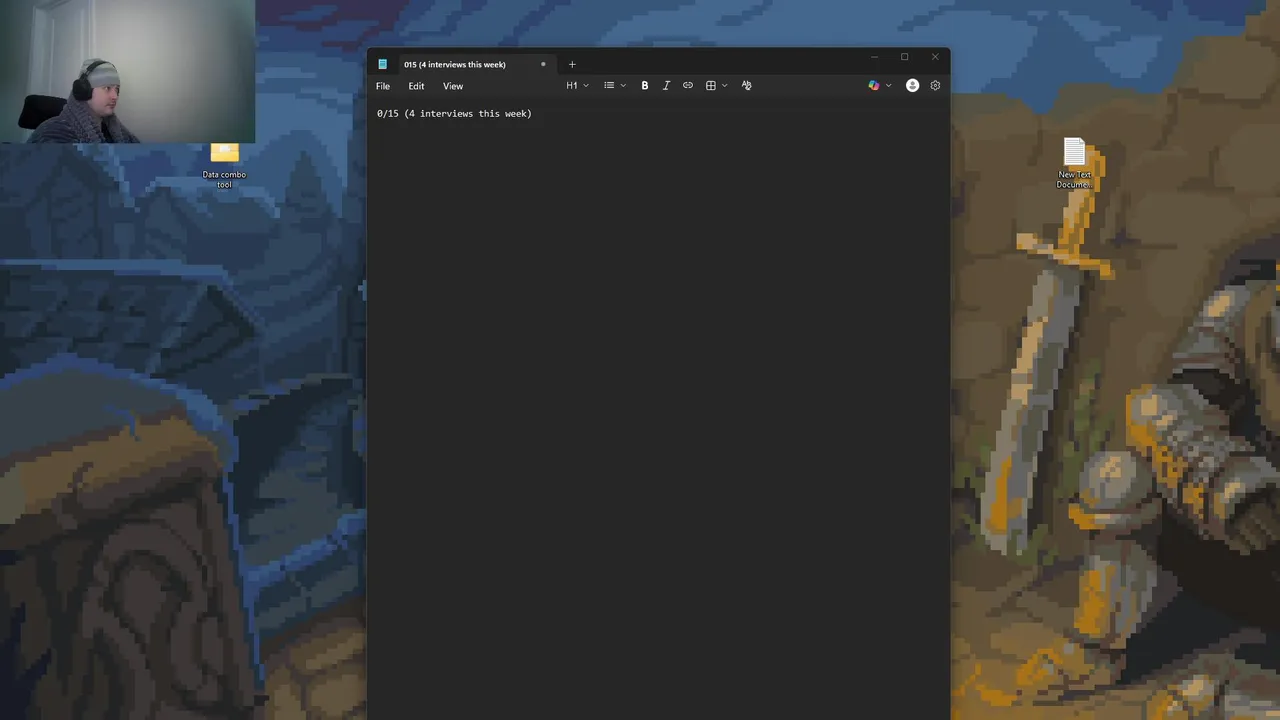Open the File menu in Notepad
This screenshot has width=1280, height=720.
point(383,86)
